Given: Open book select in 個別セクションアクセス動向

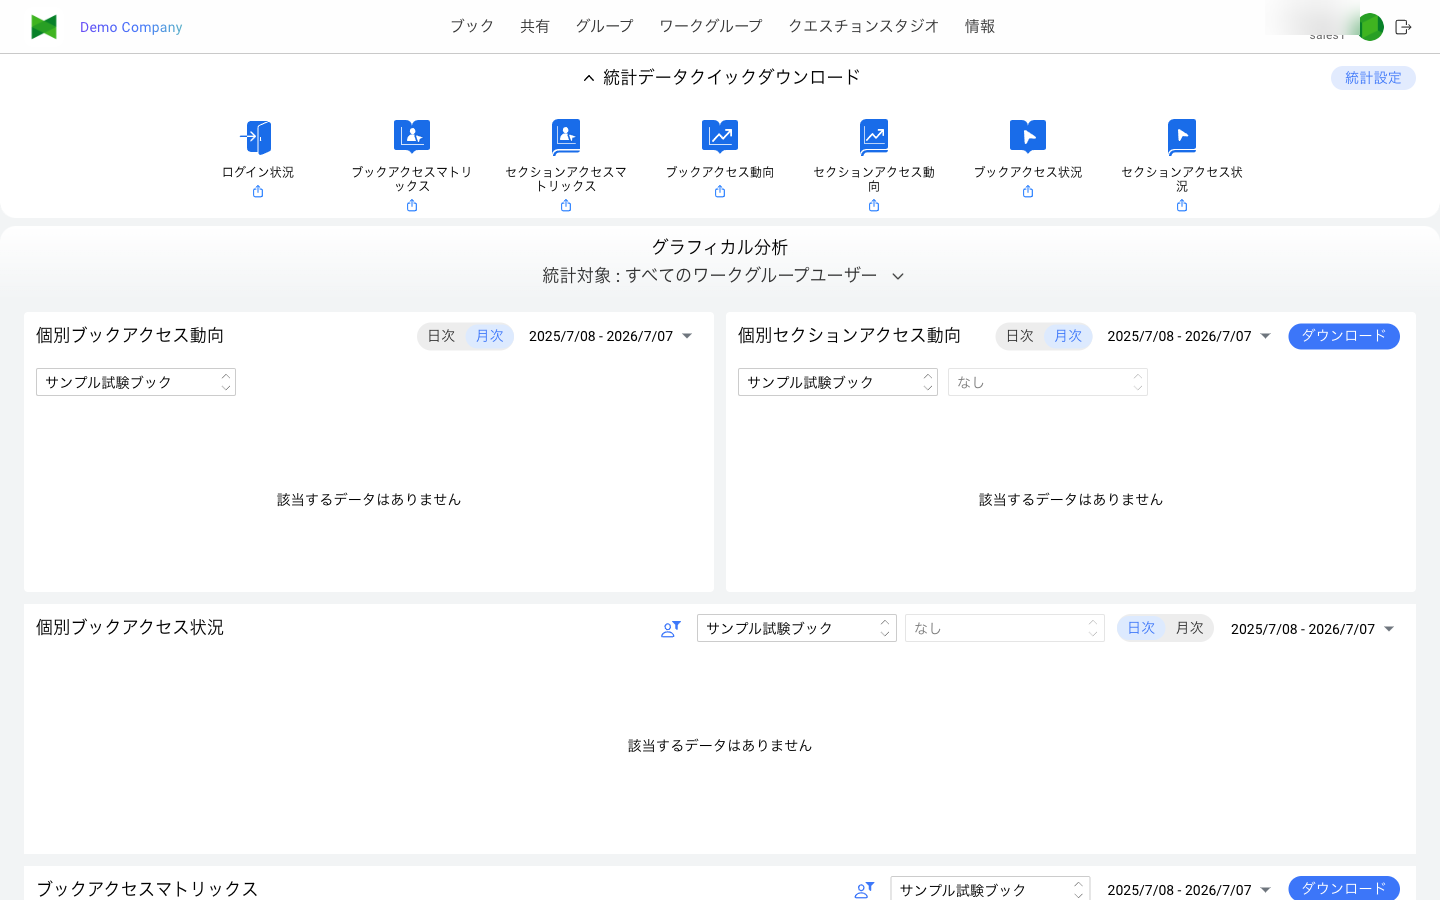Looking at the screenshot, I should [x=838, y=382].
